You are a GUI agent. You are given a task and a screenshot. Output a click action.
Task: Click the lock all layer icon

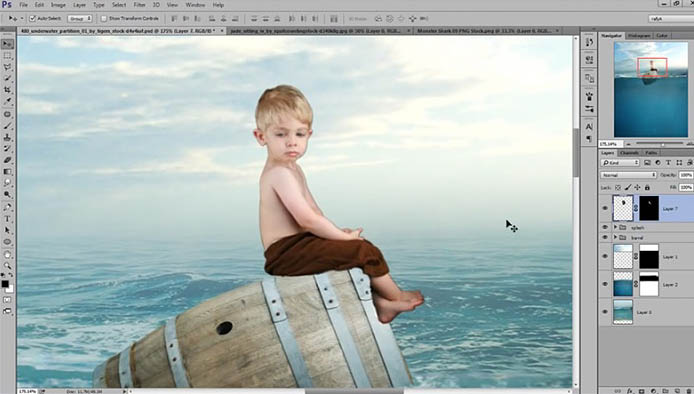(x=647, y=188)
